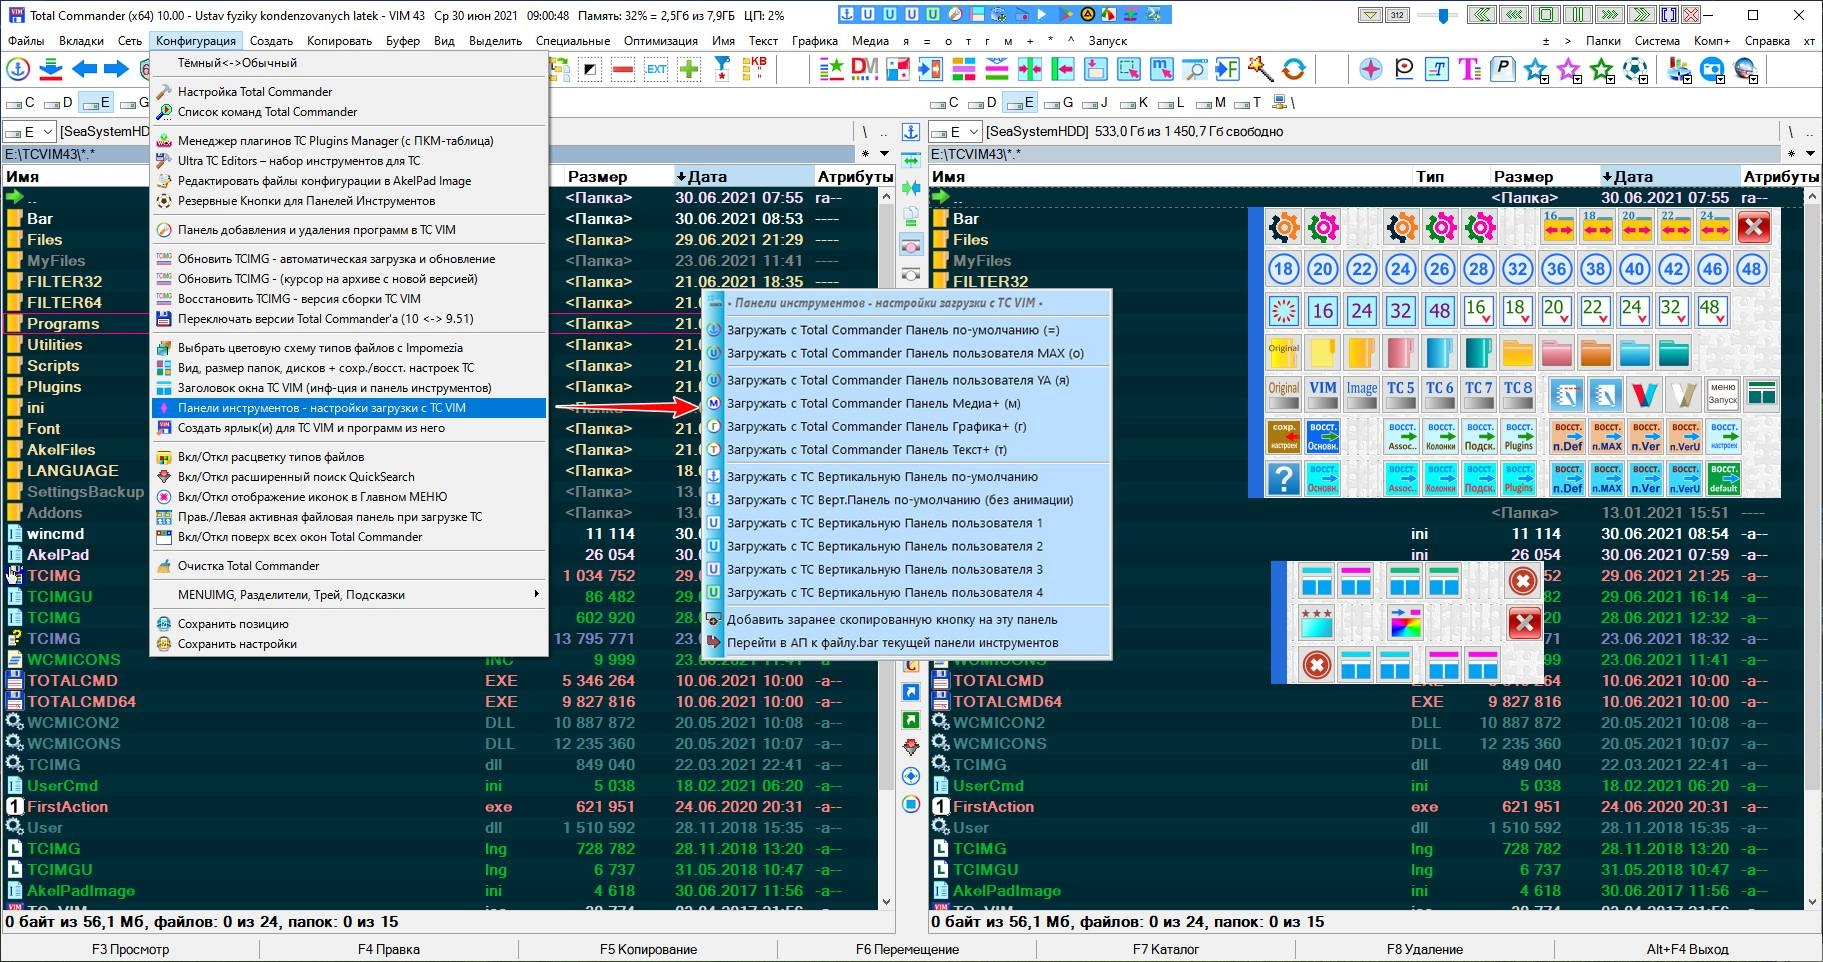Click Alt+F4 Выход button
This screenshot has width=1823, height=962.
click(1687, 949)
